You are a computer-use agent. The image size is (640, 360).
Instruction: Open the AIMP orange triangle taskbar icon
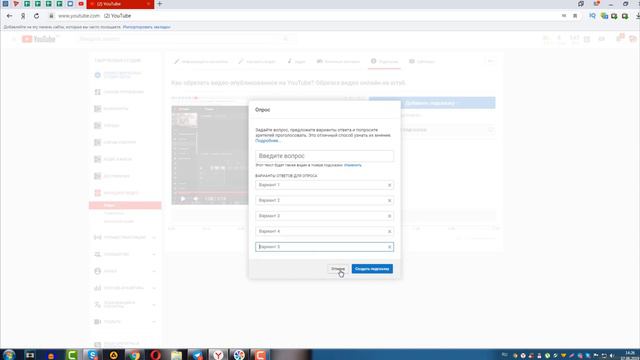click(113, 355)
